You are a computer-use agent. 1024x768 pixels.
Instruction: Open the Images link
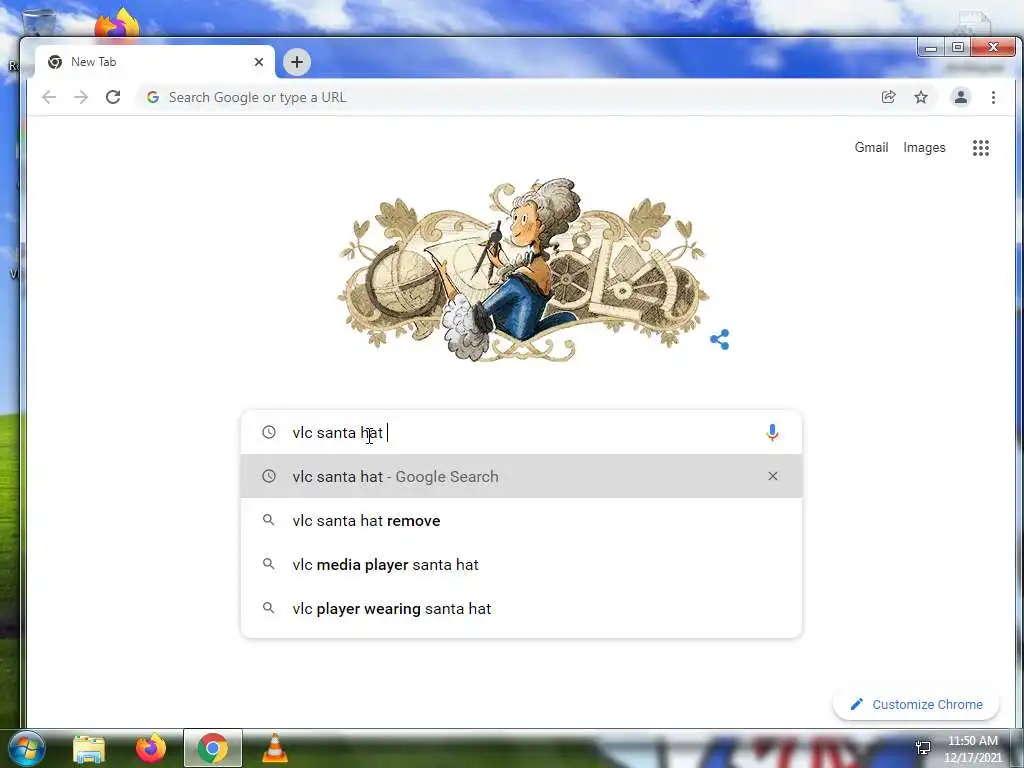tap(924, 148)
